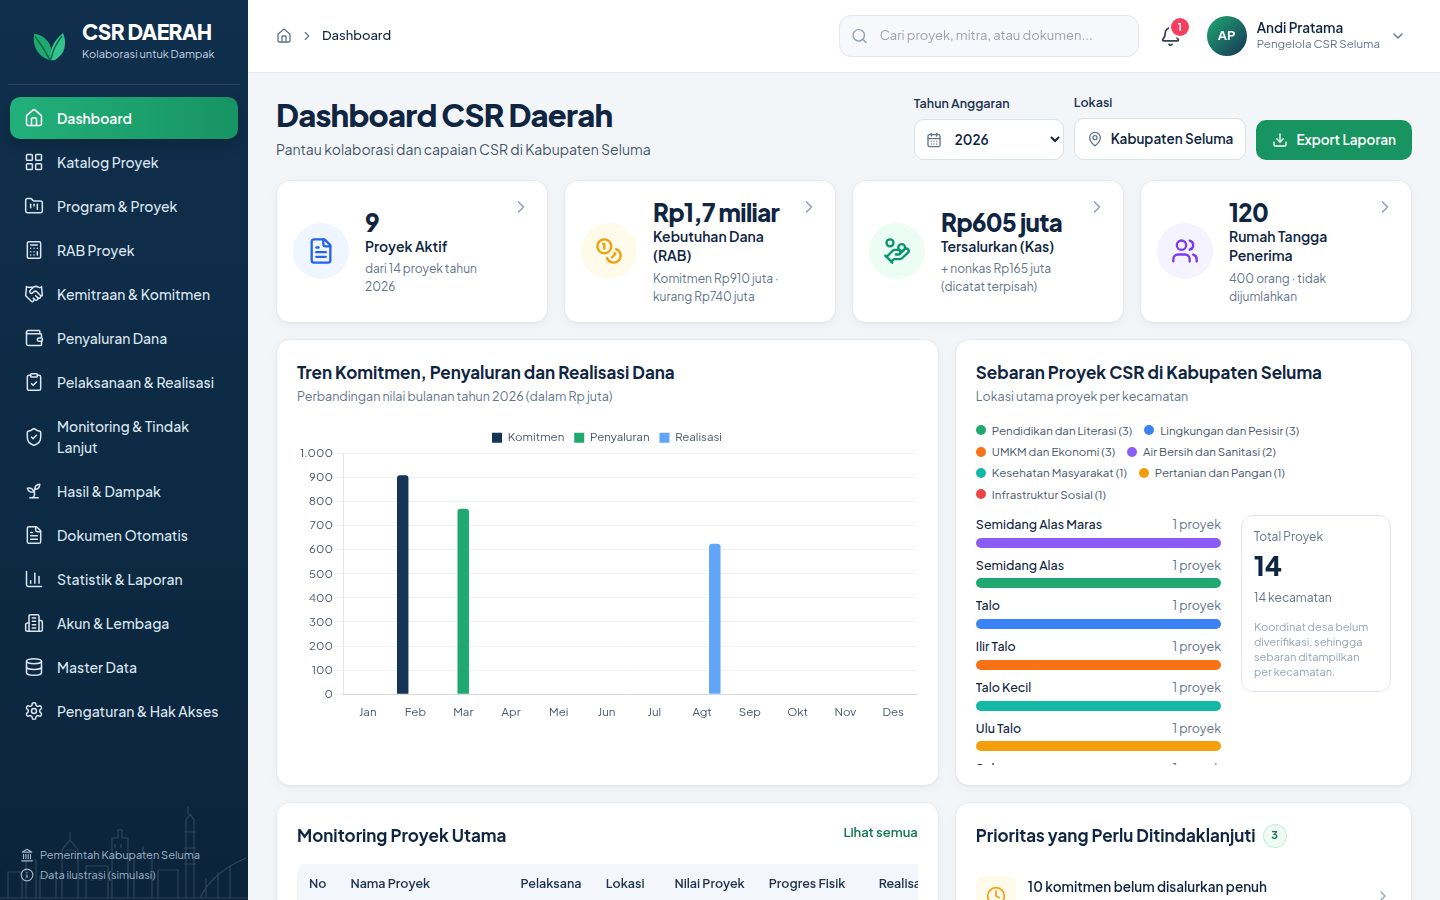
Task: Toggle Komitmen series in chart legend
Action: click(528, 437)
